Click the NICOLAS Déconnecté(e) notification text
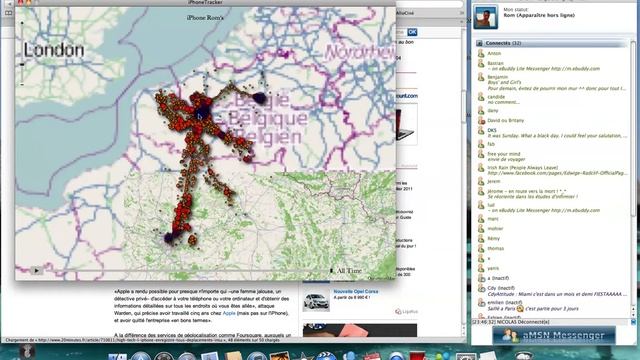The height and width of the screenshot is (360, 640). [x=511, y=322]
